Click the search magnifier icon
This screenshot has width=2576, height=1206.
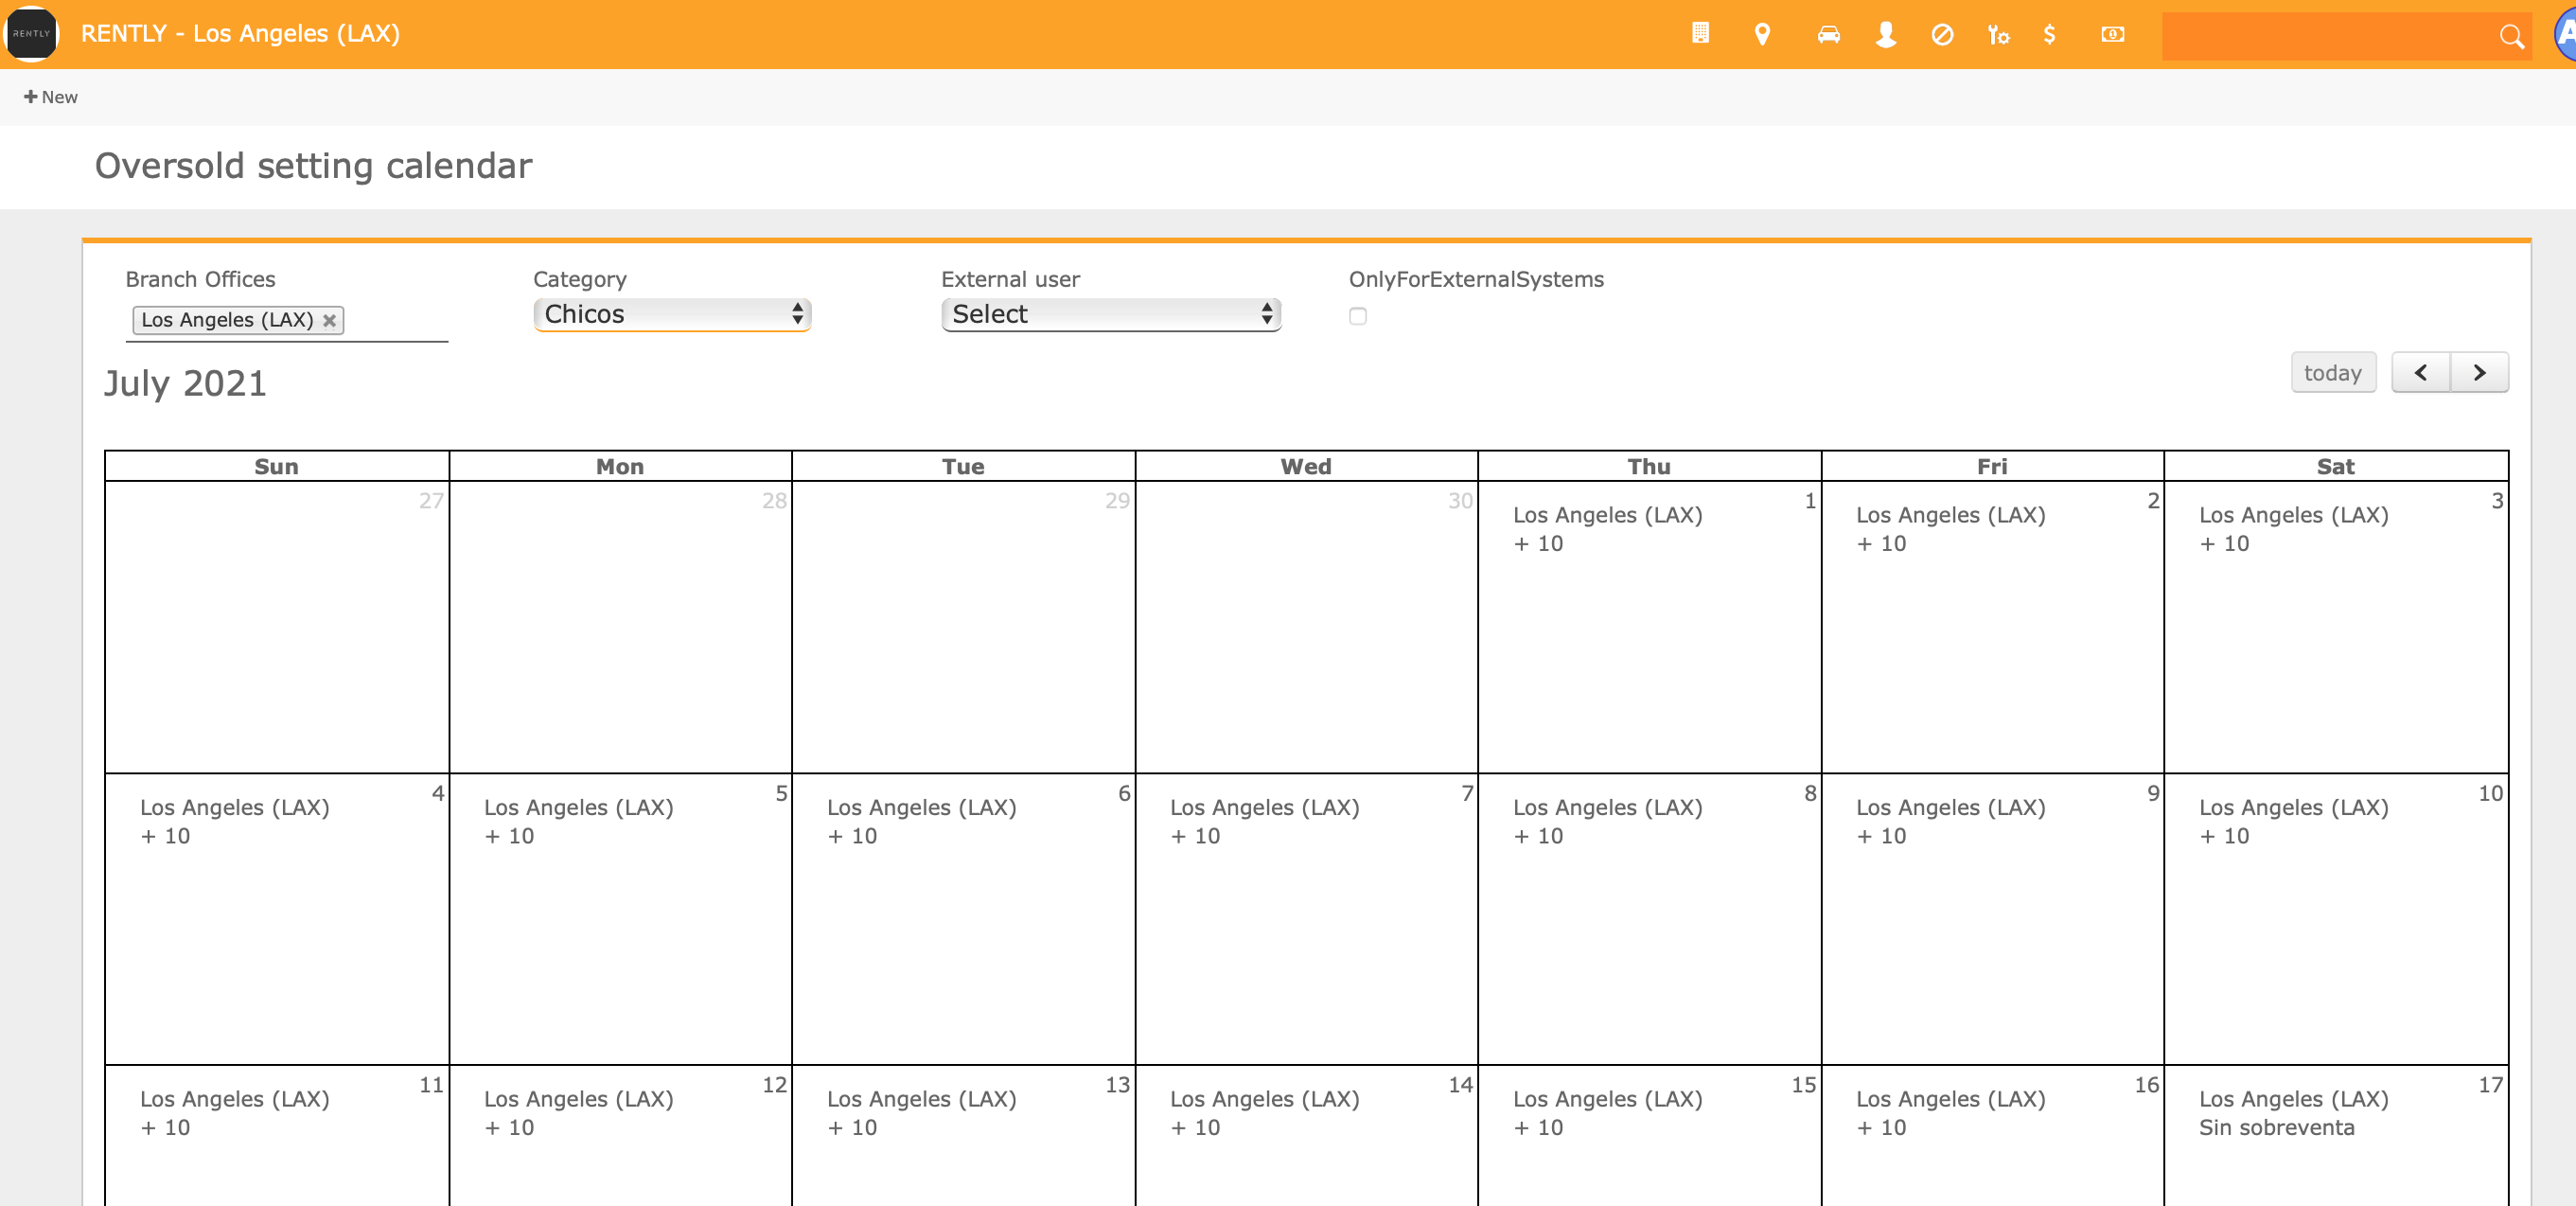2511,36
